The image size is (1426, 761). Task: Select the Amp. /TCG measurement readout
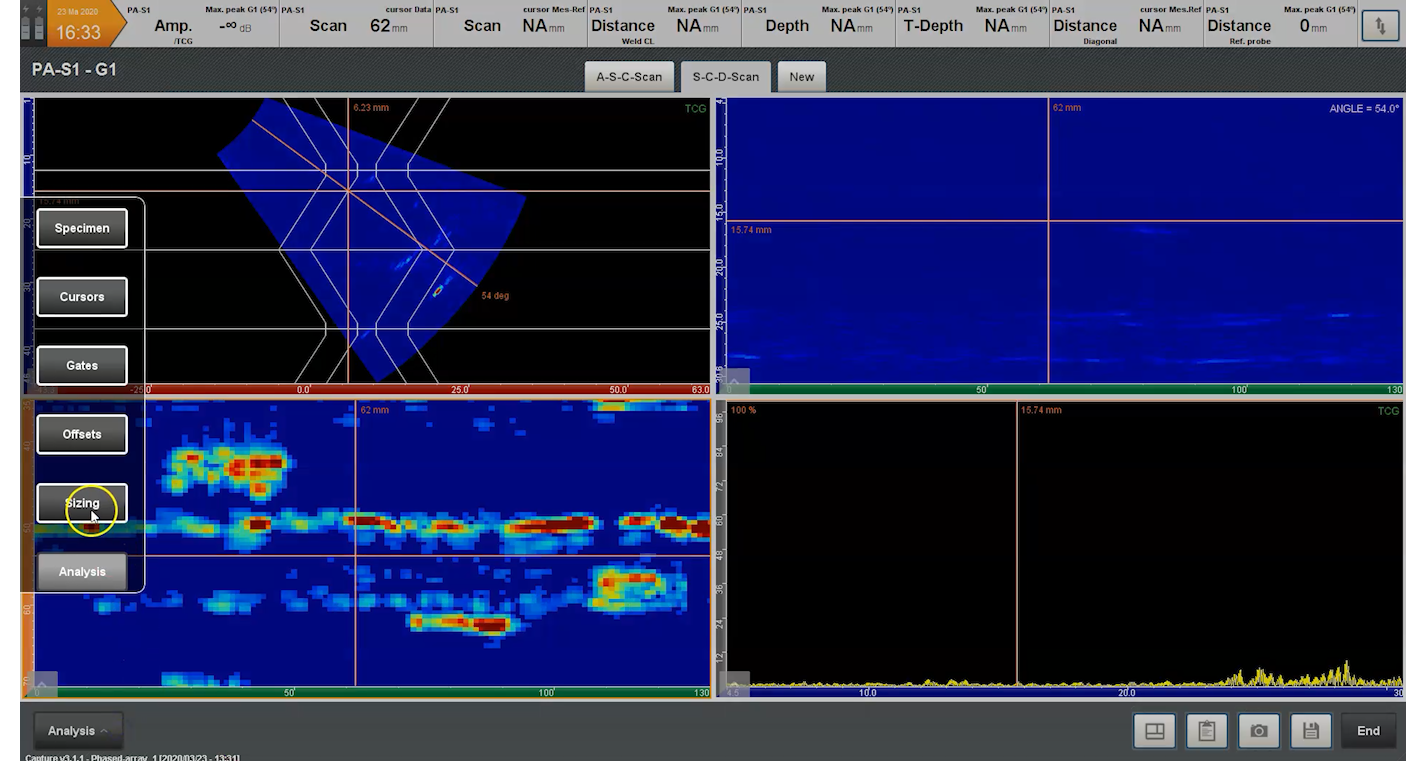(x=201, y=26)
